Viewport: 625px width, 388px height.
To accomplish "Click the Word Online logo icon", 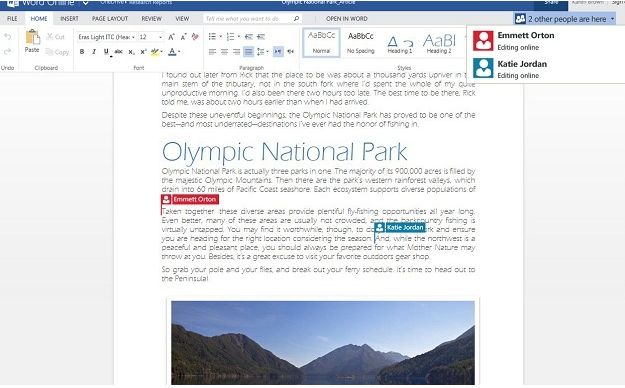I will (12, 3).
